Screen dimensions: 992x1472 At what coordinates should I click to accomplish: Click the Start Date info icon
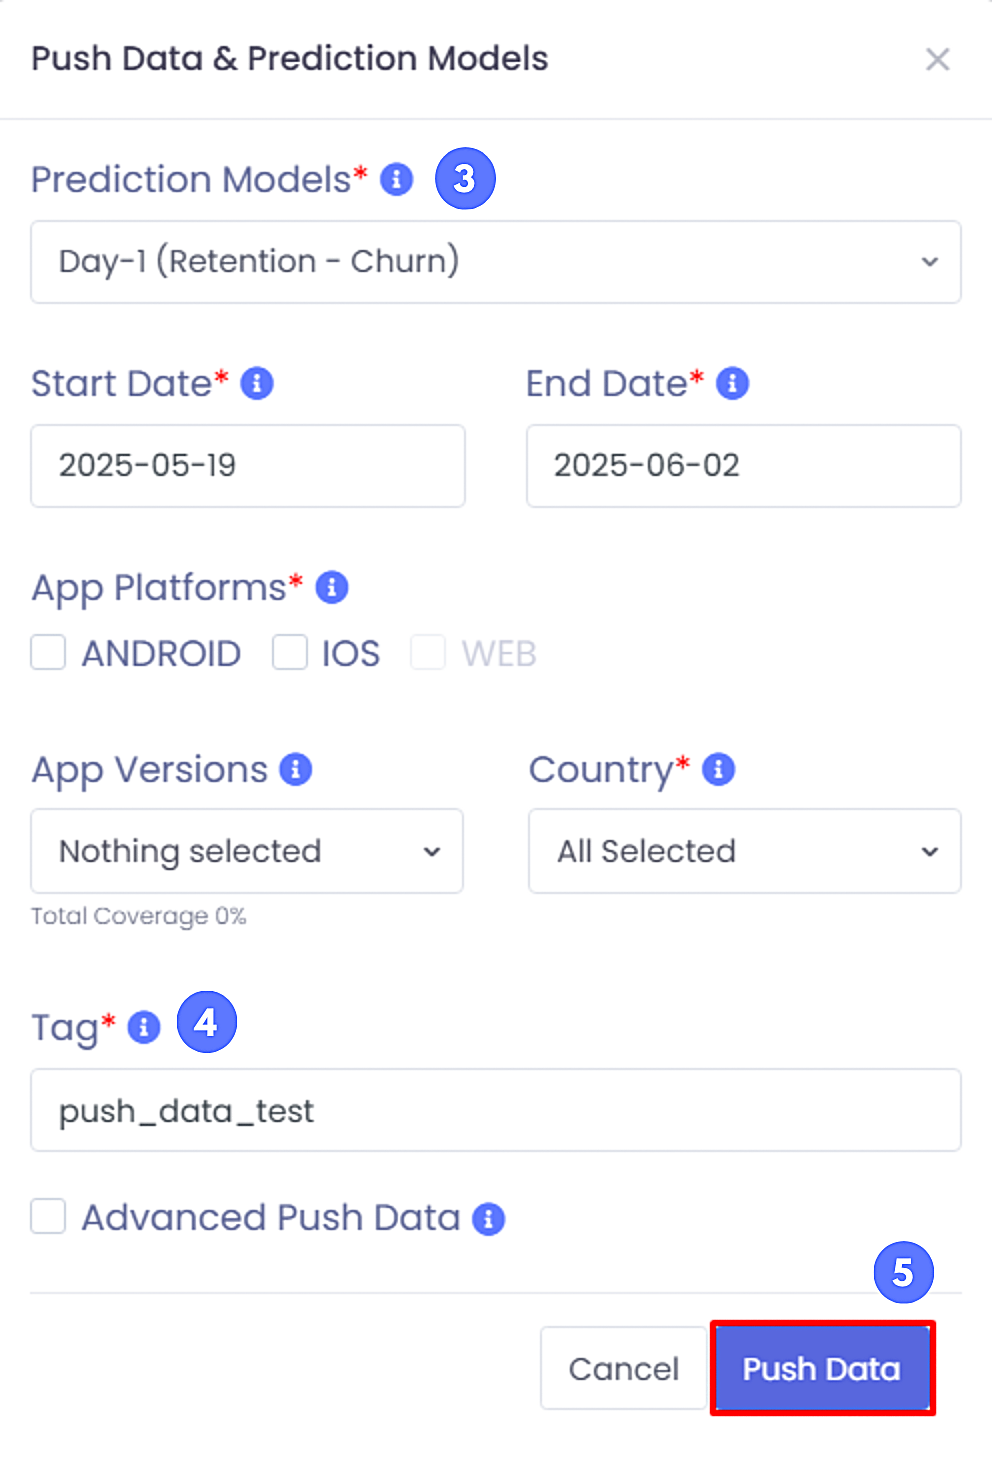pos(257,383)
